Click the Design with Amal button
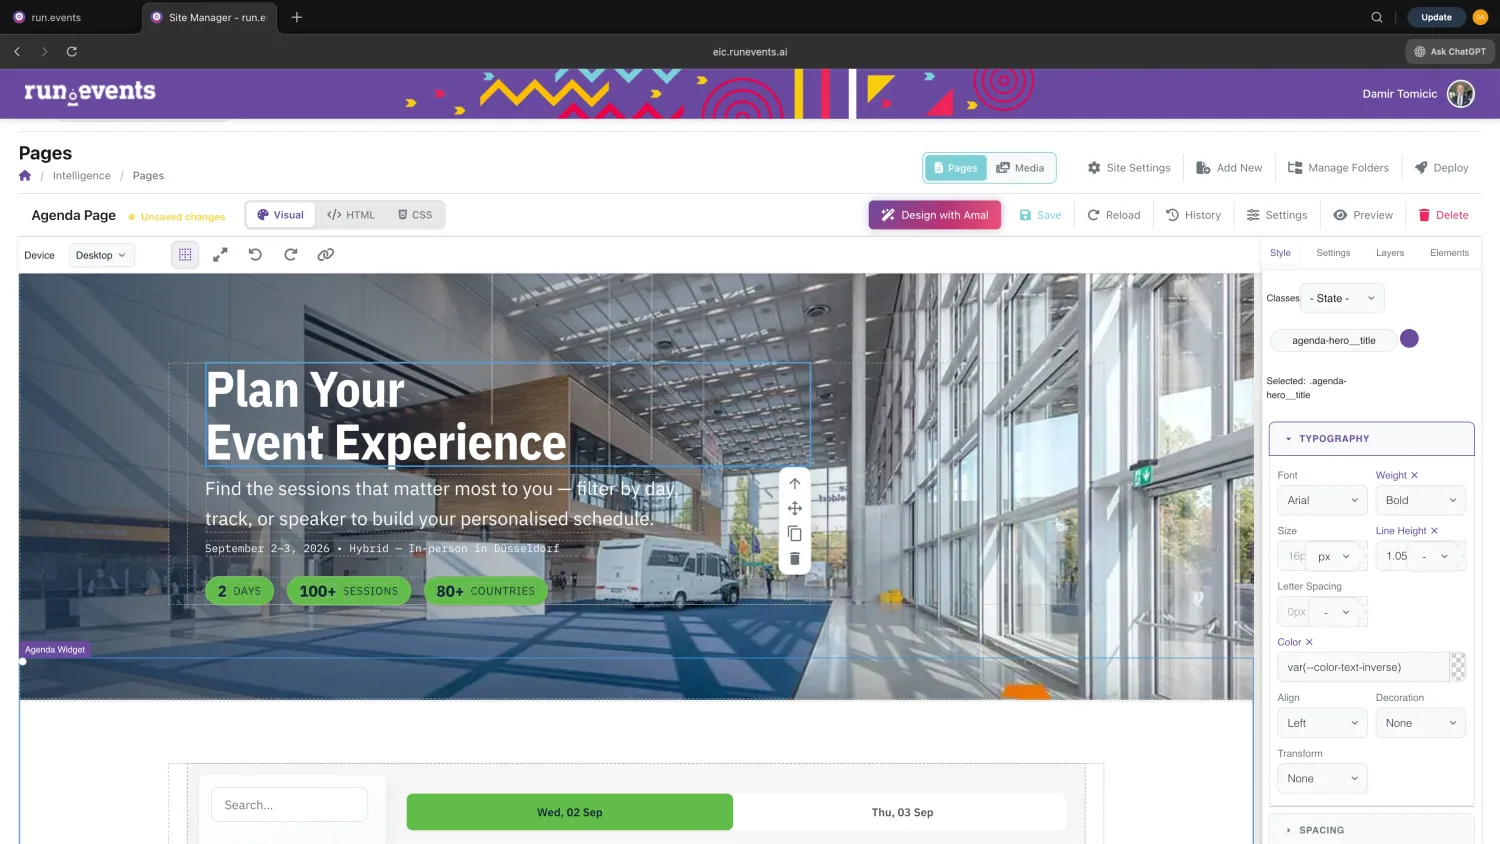The width and height of the screenshot is (1500, 844). (935, 215)
